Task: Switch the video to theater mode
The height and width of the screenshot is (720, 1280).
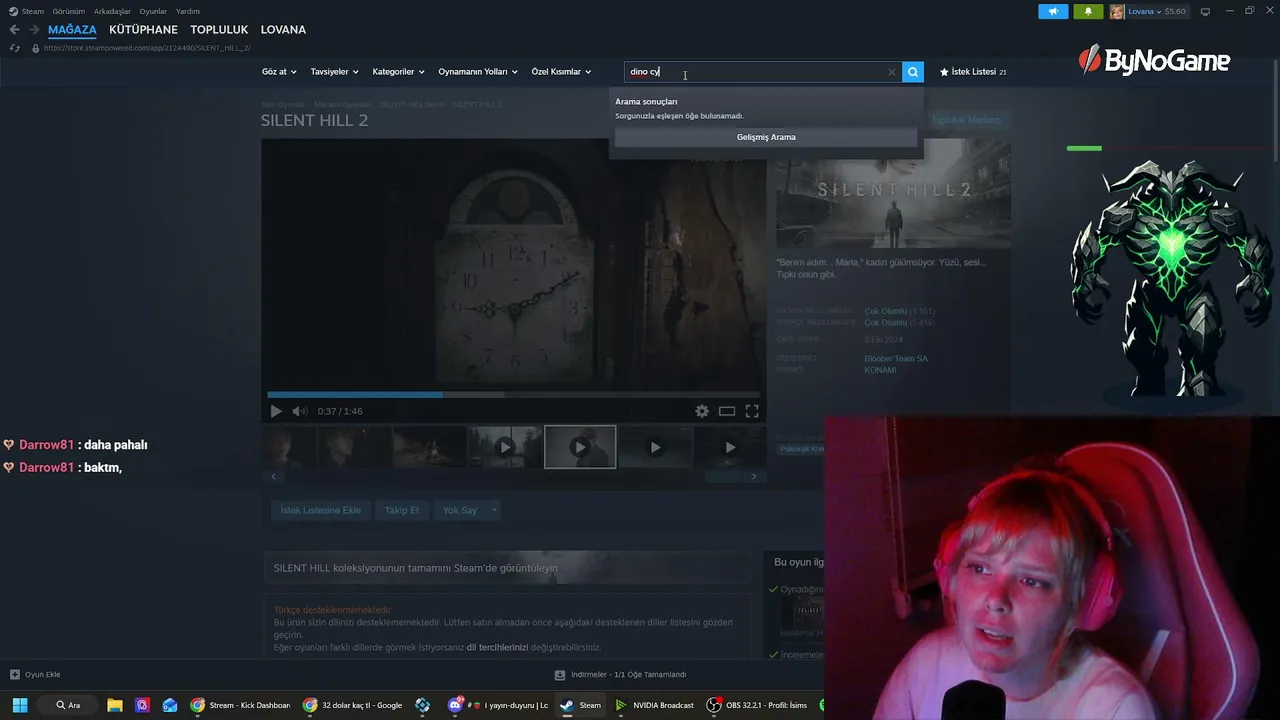Action: point(727,411)
